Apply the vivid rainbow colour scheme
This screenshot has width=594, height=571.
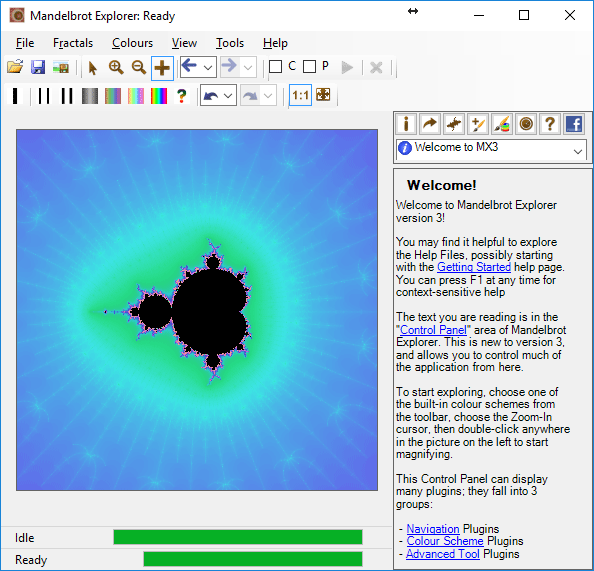pos(159,96)
